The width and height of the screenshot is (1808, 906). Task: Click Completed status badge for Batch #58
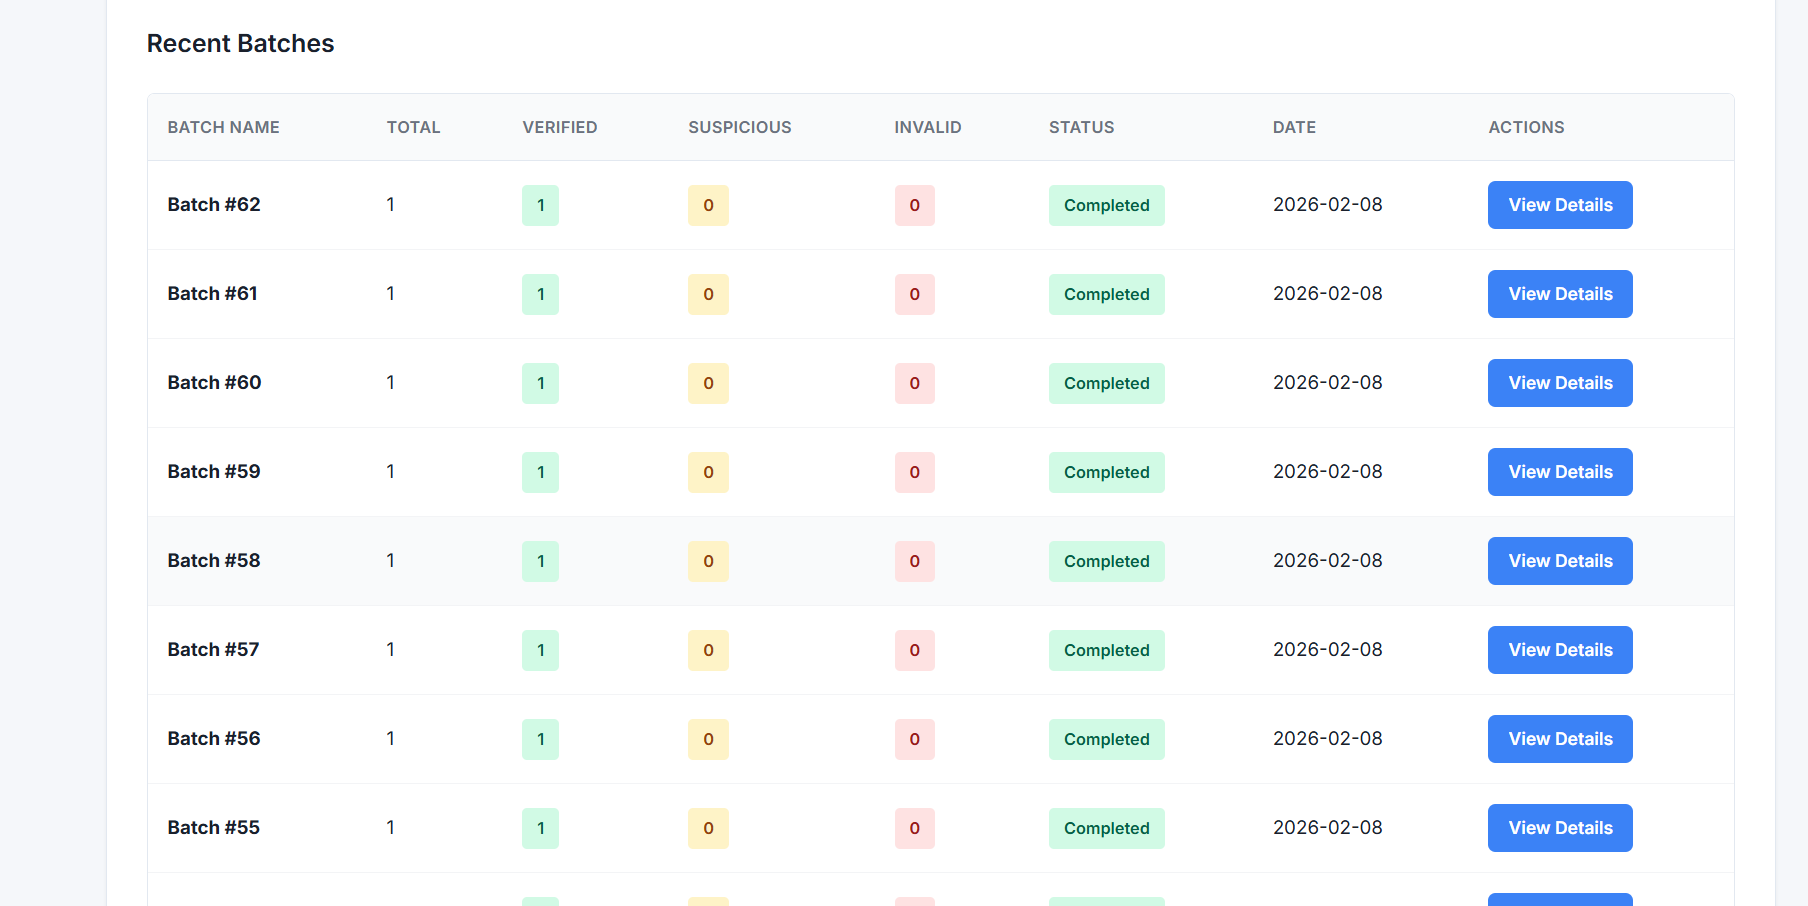(x=1106, y=561)
